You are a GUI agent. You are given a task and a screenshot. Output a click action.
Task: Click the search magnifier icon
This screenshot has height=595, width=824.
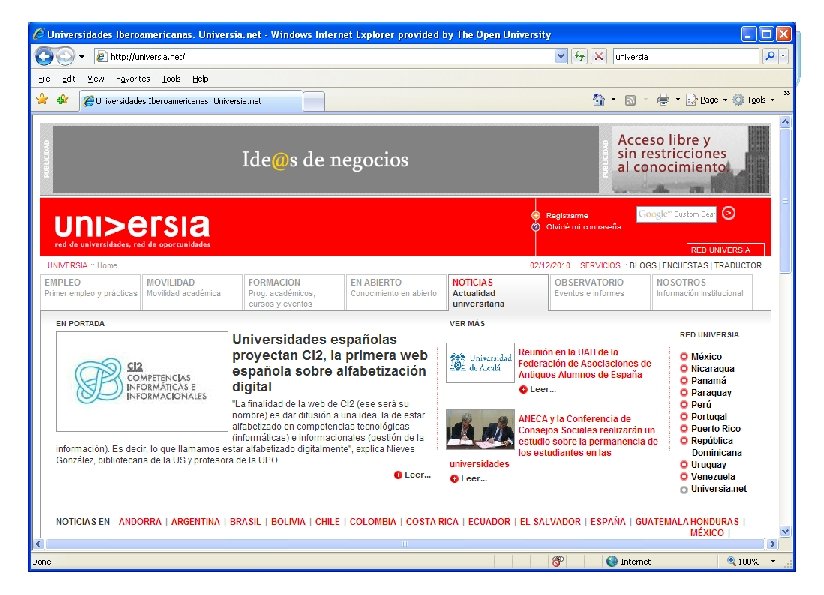tap(770, 56)
